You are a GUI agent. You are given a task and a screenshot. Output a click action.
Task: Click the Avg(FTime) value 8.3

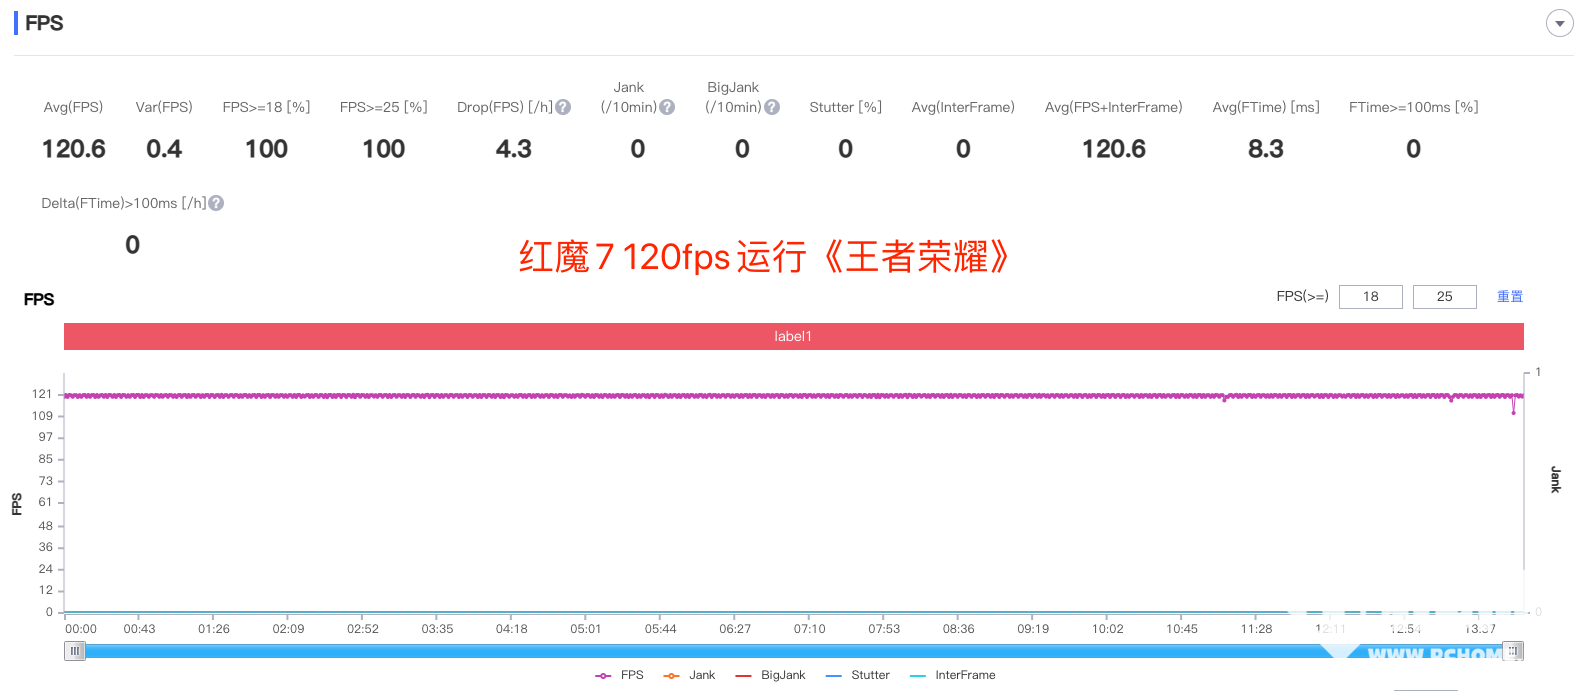[x=1266, y=149]
